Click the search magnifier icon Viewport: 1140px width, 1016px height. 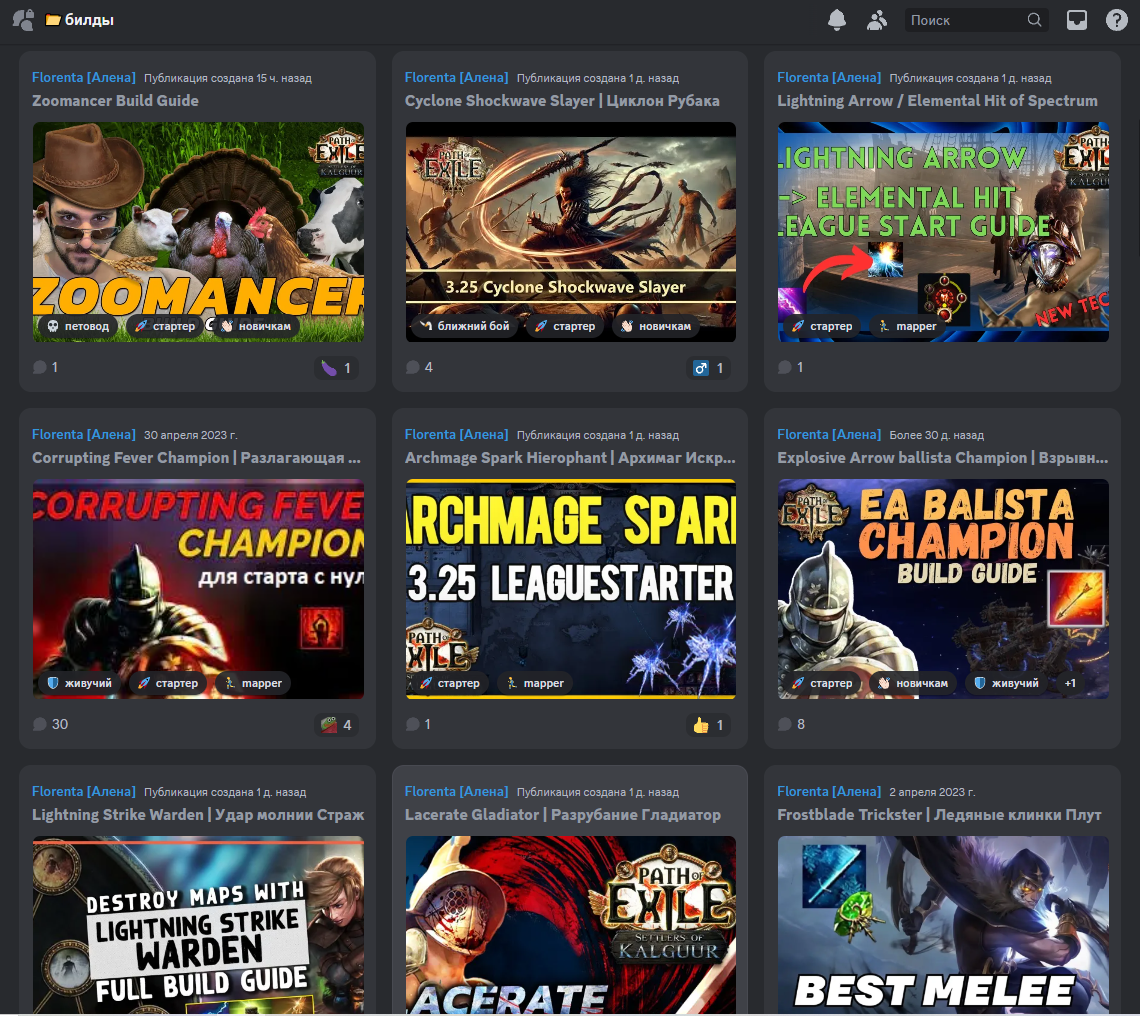pos(1034,20)
